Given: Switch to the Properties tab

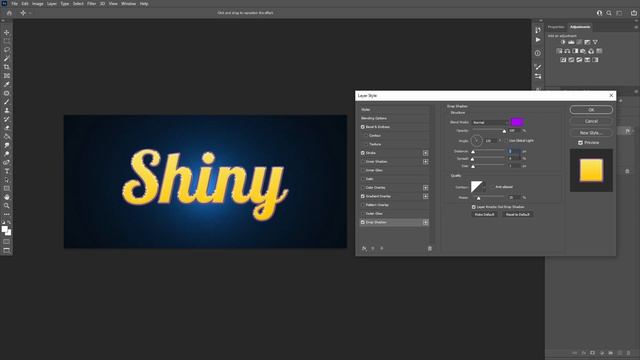Looking at the screenshot, I should pos(556,27).
